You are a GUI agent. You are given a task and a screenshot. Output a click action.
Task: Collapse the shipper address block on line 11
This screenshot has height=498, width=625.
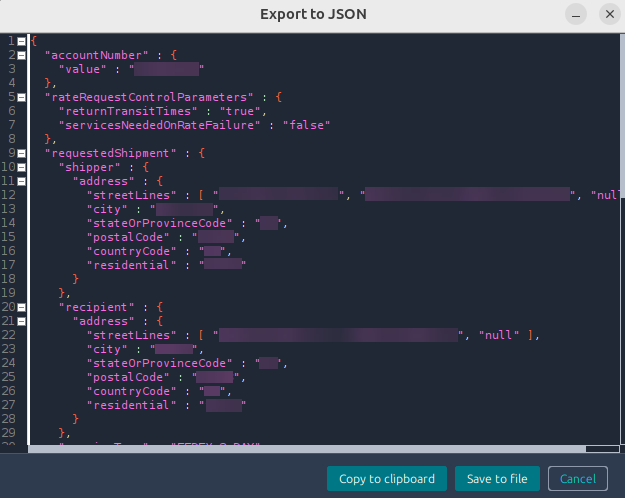(x=22, y=181)
